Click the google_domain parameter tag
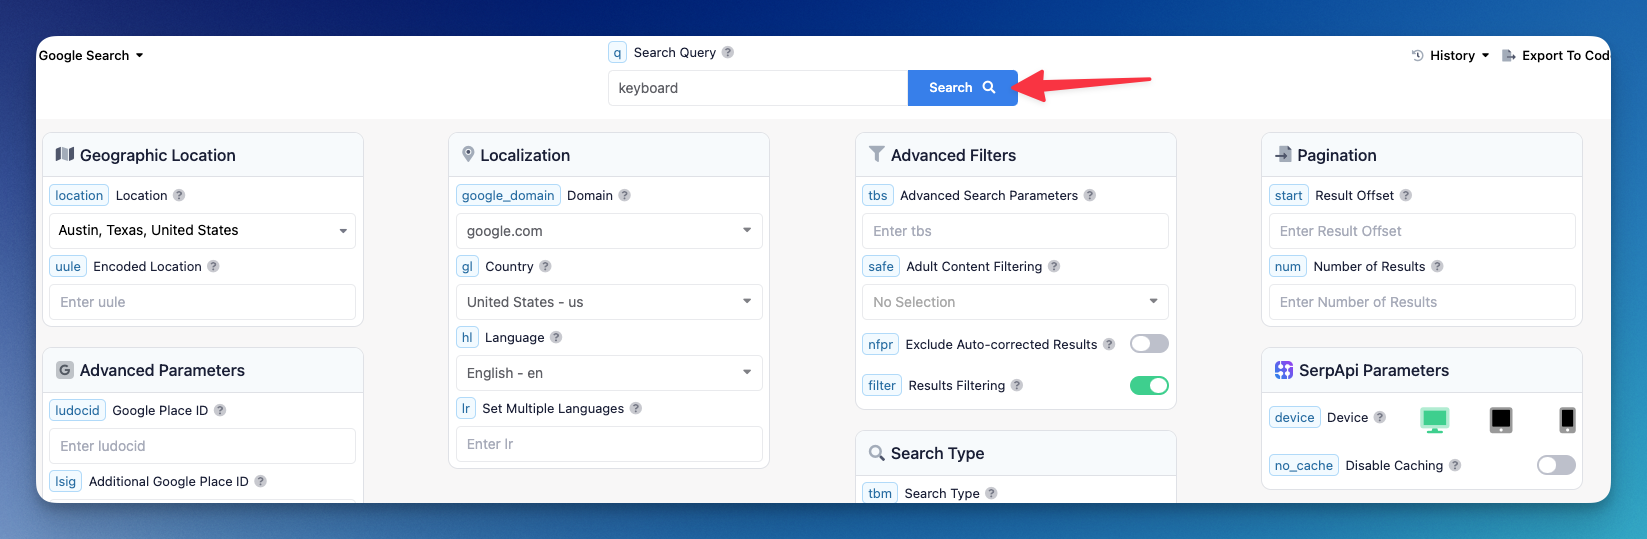The height and width of the screenshot is (539, 1647). tap(508, 195)
